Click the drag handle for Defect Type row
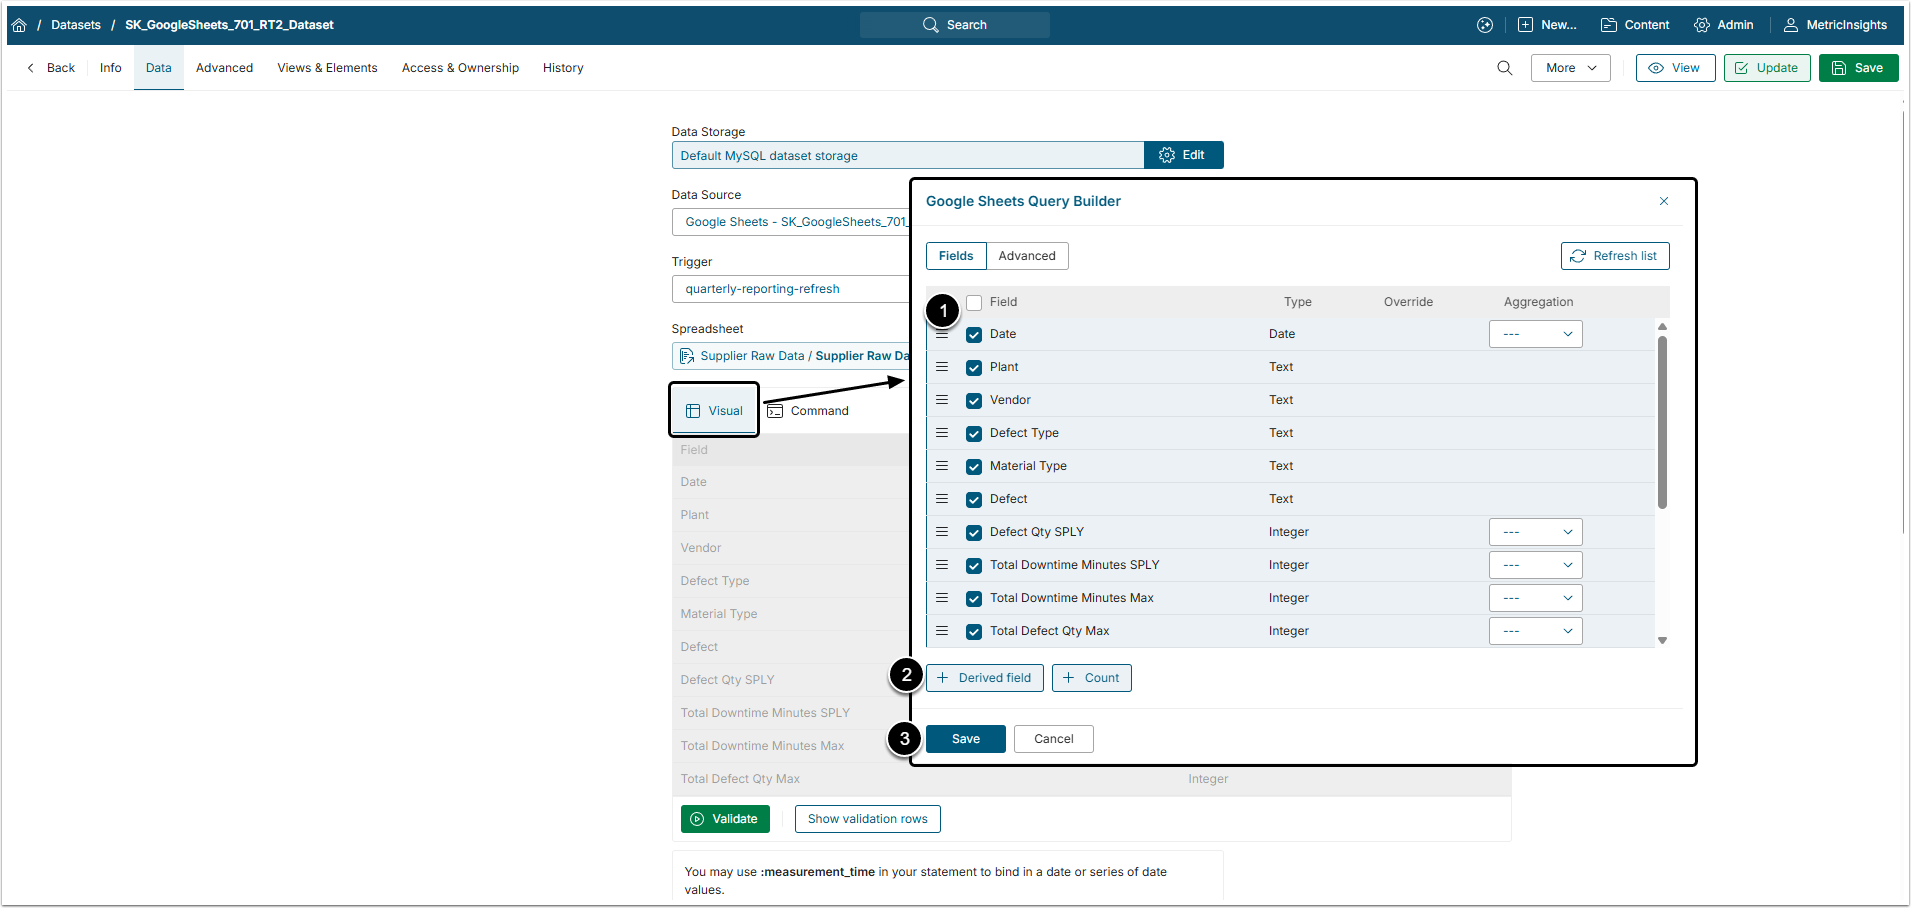This screenshot has height=908, width=1911. point(942,433)
